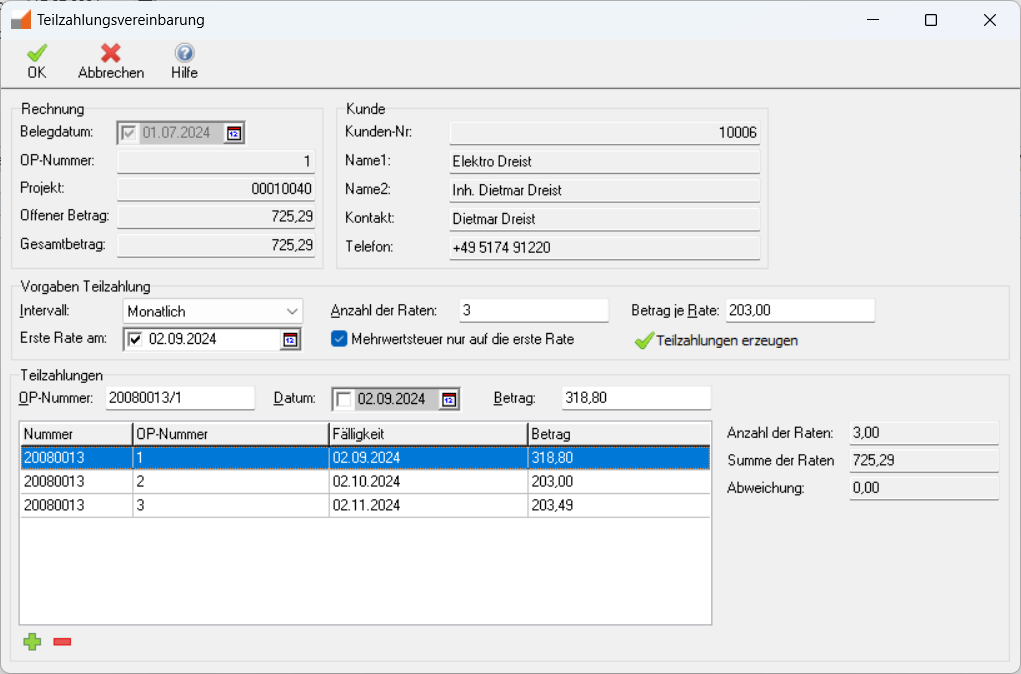This screenshot has height=674, width=1021.
Task: Click the green OK checkmark icon
Action: [x=37, y=53]
